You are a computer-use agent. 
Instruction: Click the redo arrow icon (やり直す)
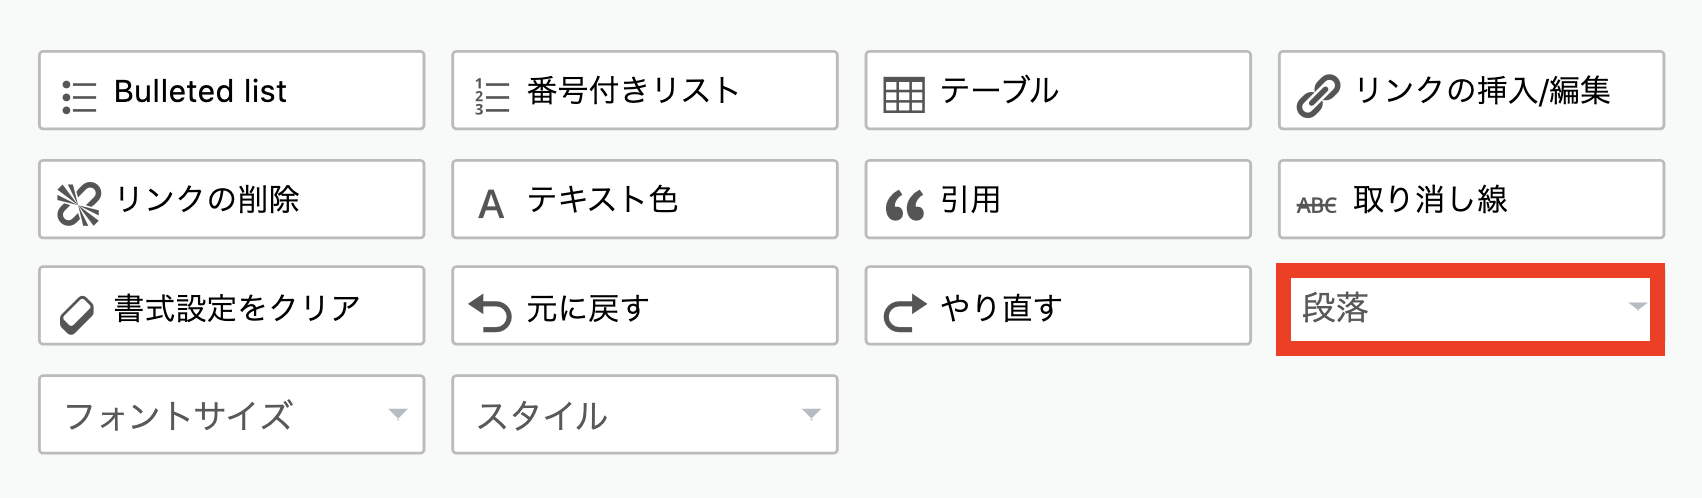[x=905, y=313]
